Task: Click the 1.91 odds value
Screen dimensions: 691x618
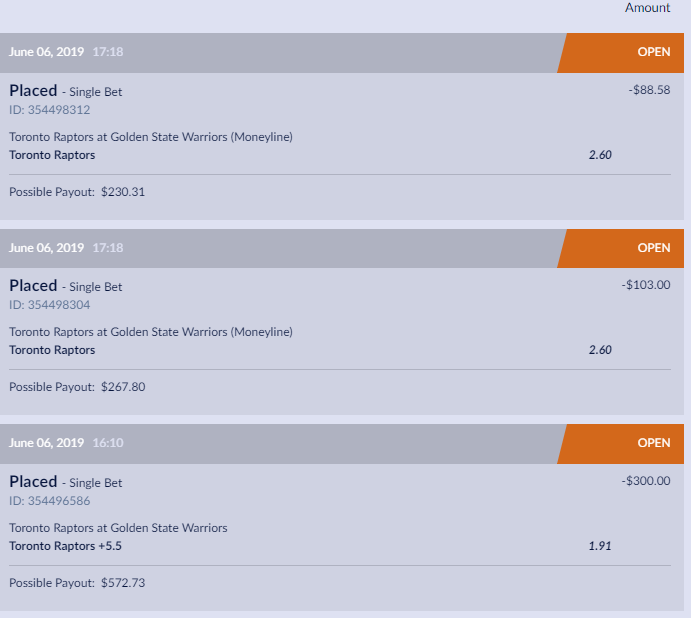Action: (600, 546)
